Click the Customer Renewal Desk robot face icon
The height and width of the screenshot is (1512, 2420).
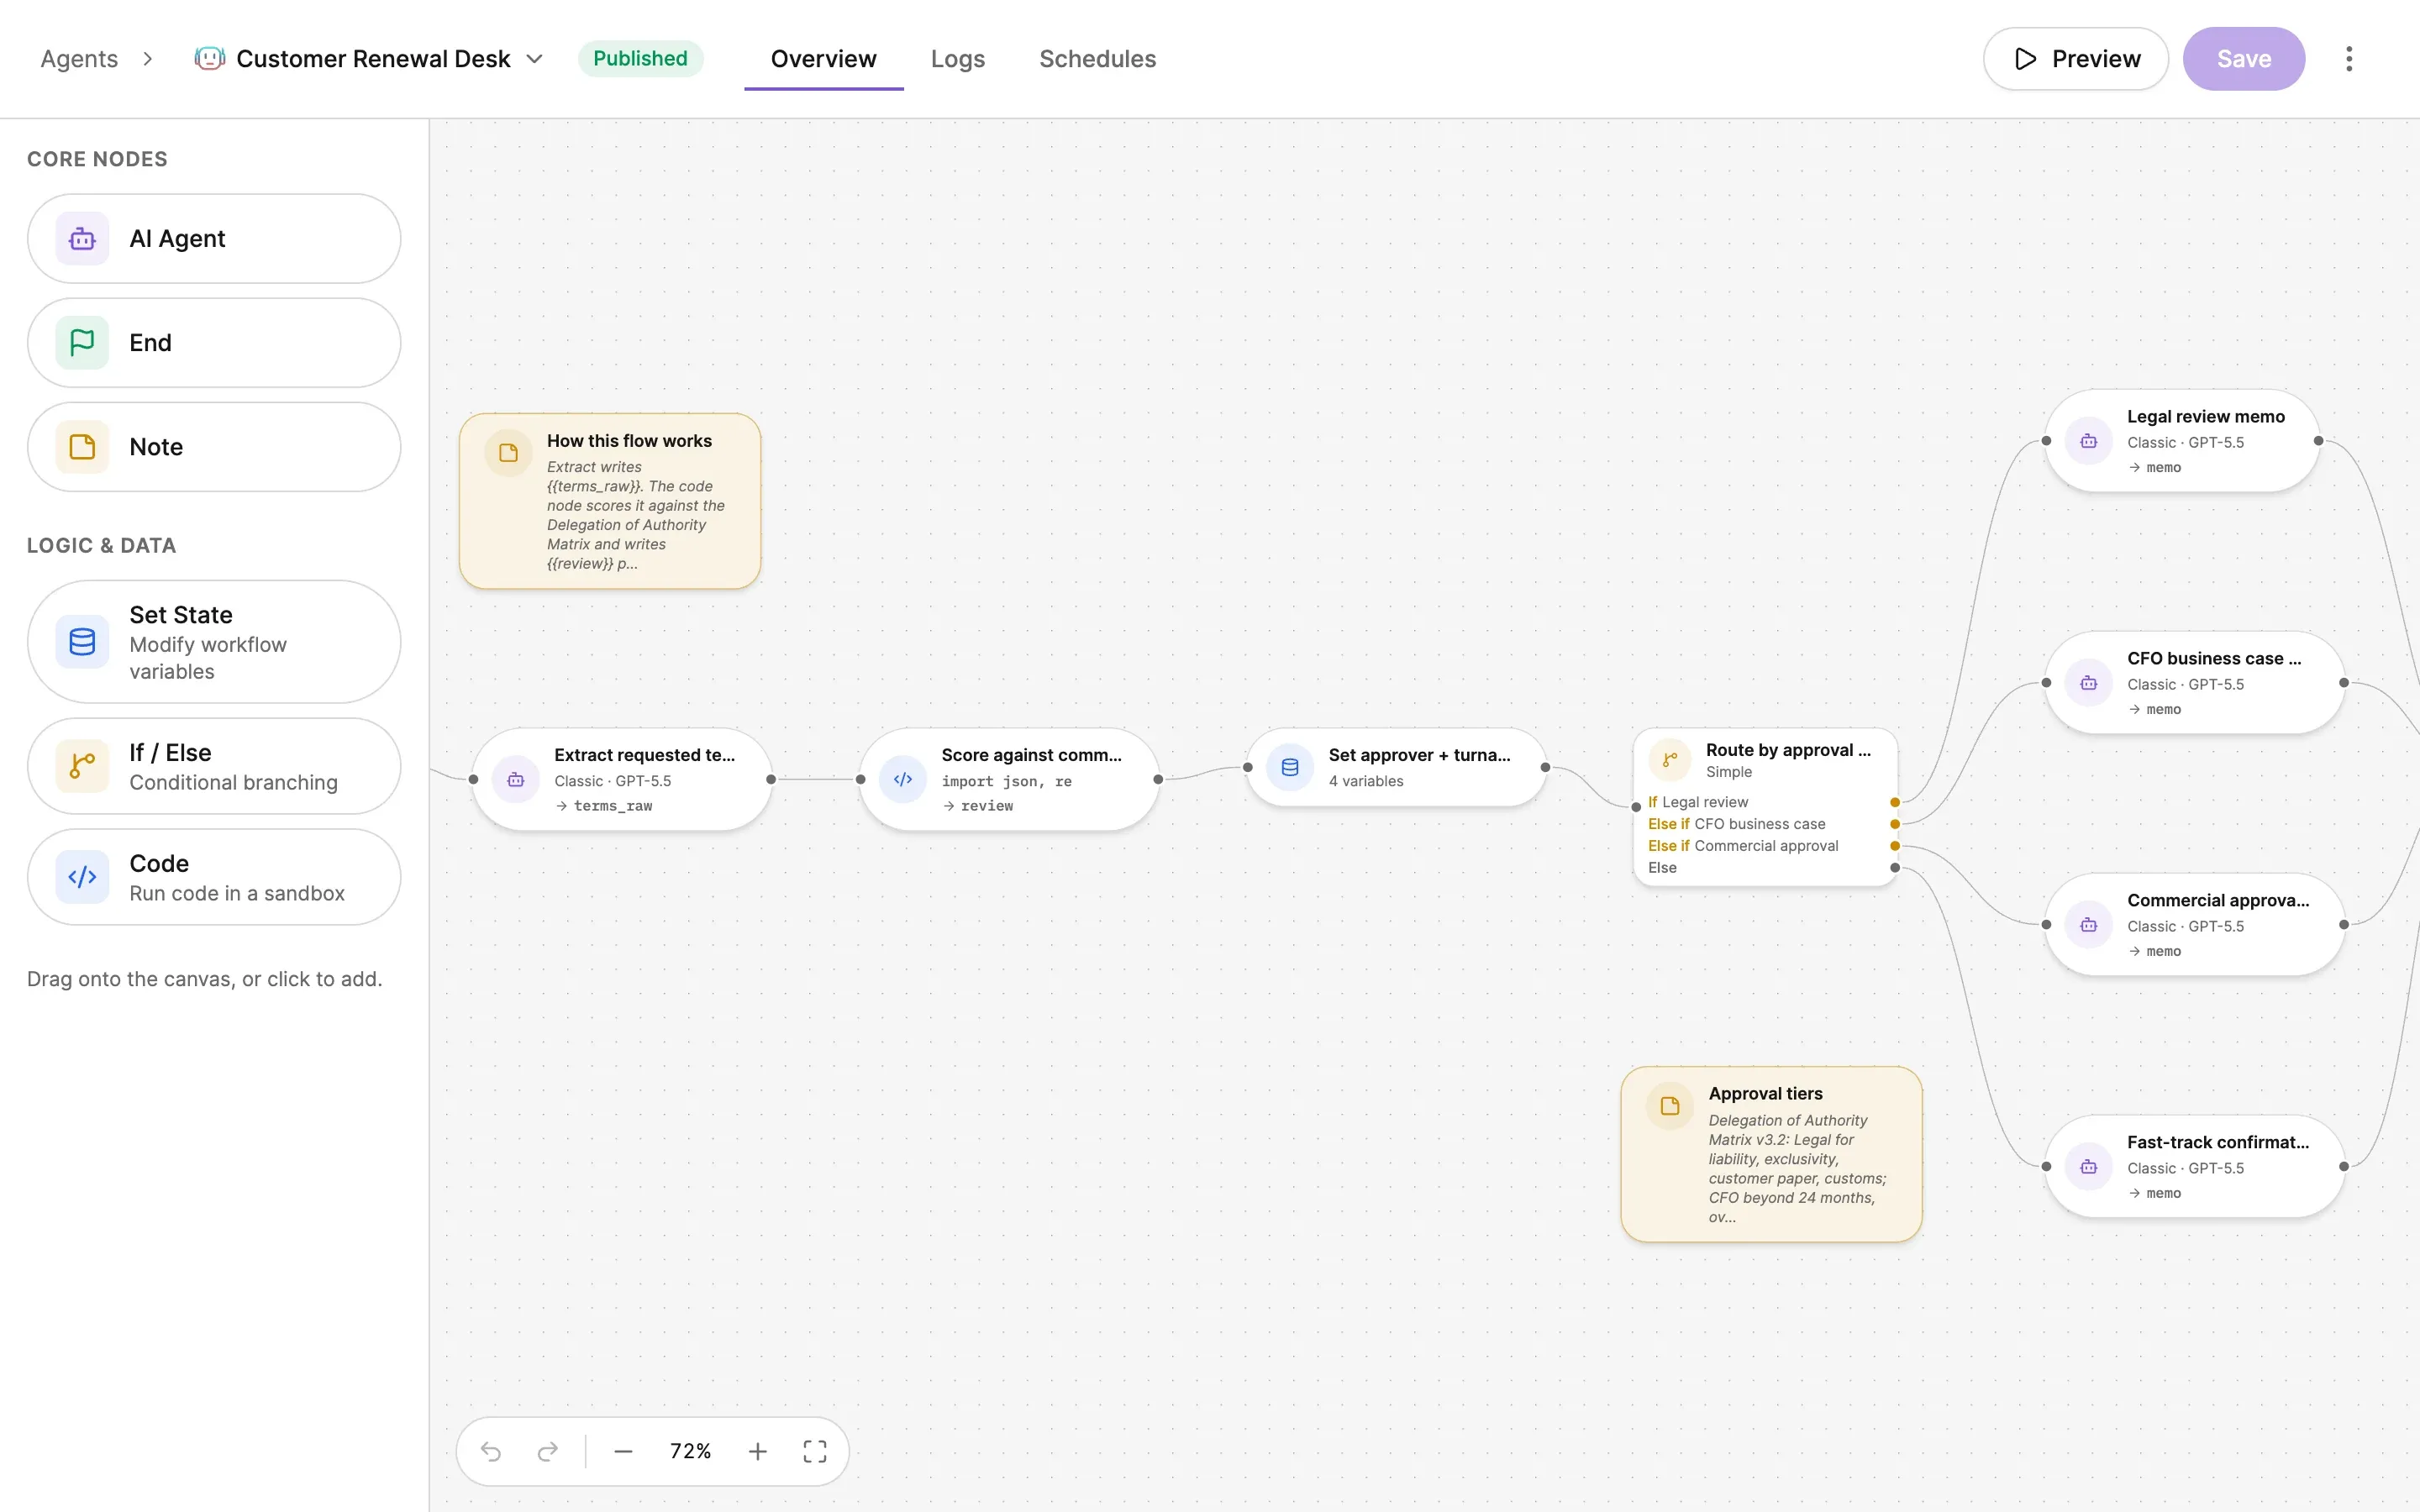(209, 59)
